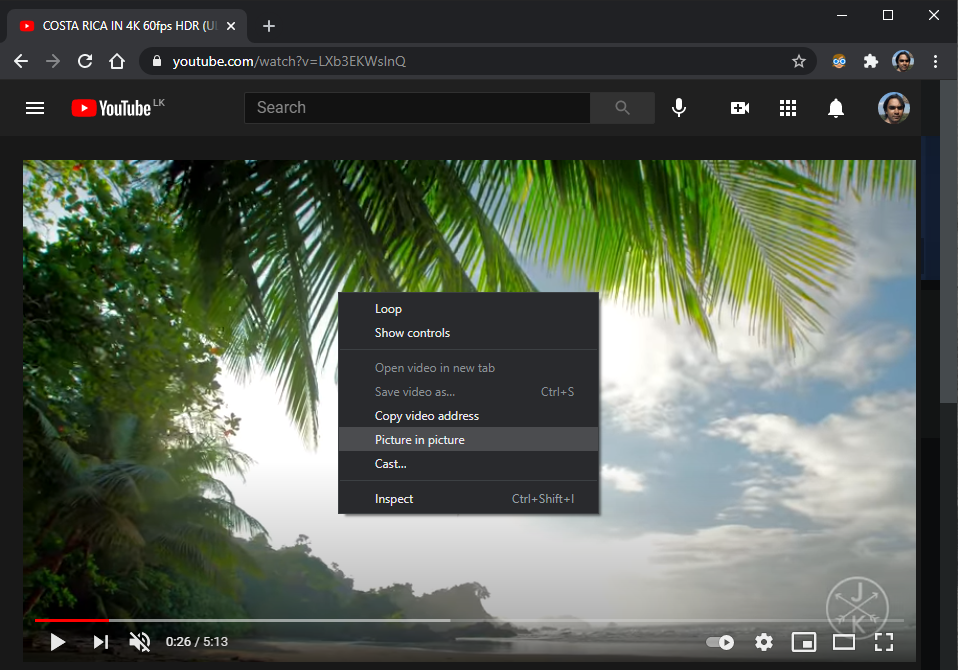Open the Extensions puzzle icon
Screen dimensions: 958x670
(871, 61)
